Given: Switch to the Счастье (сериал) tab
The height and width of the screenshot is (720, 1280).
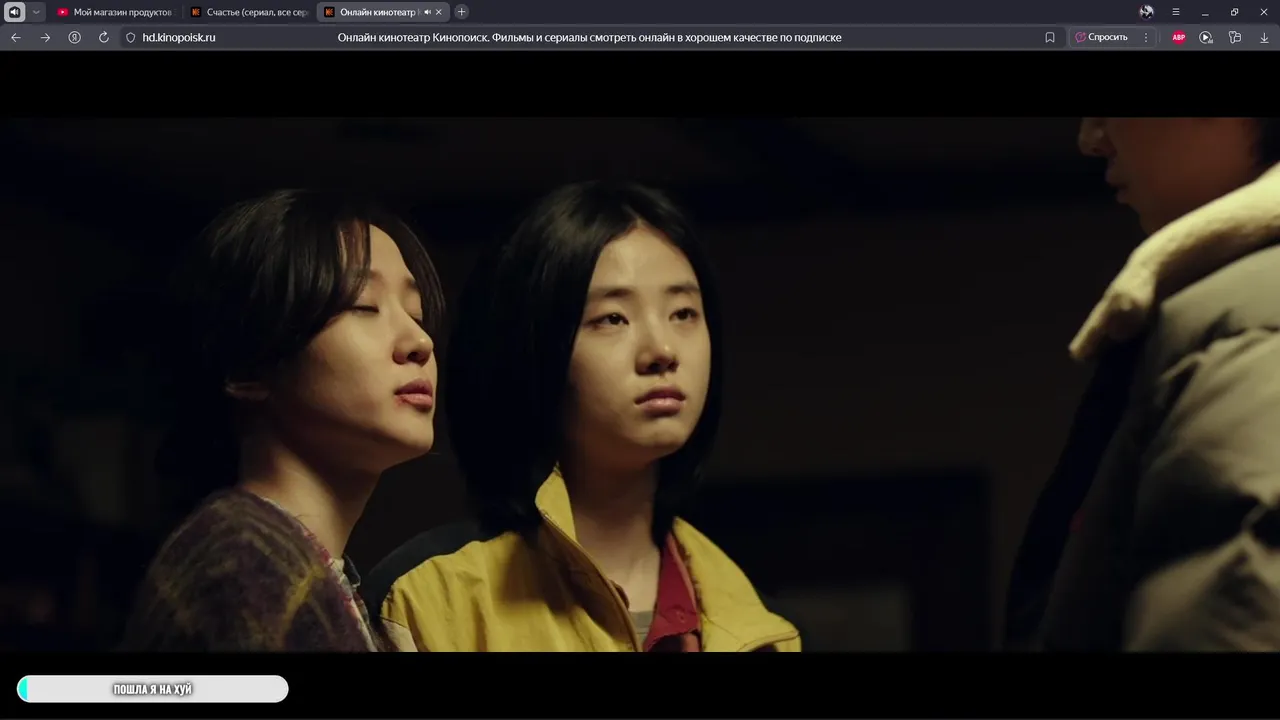Looking at the screenshot, I should pos(250,12).
